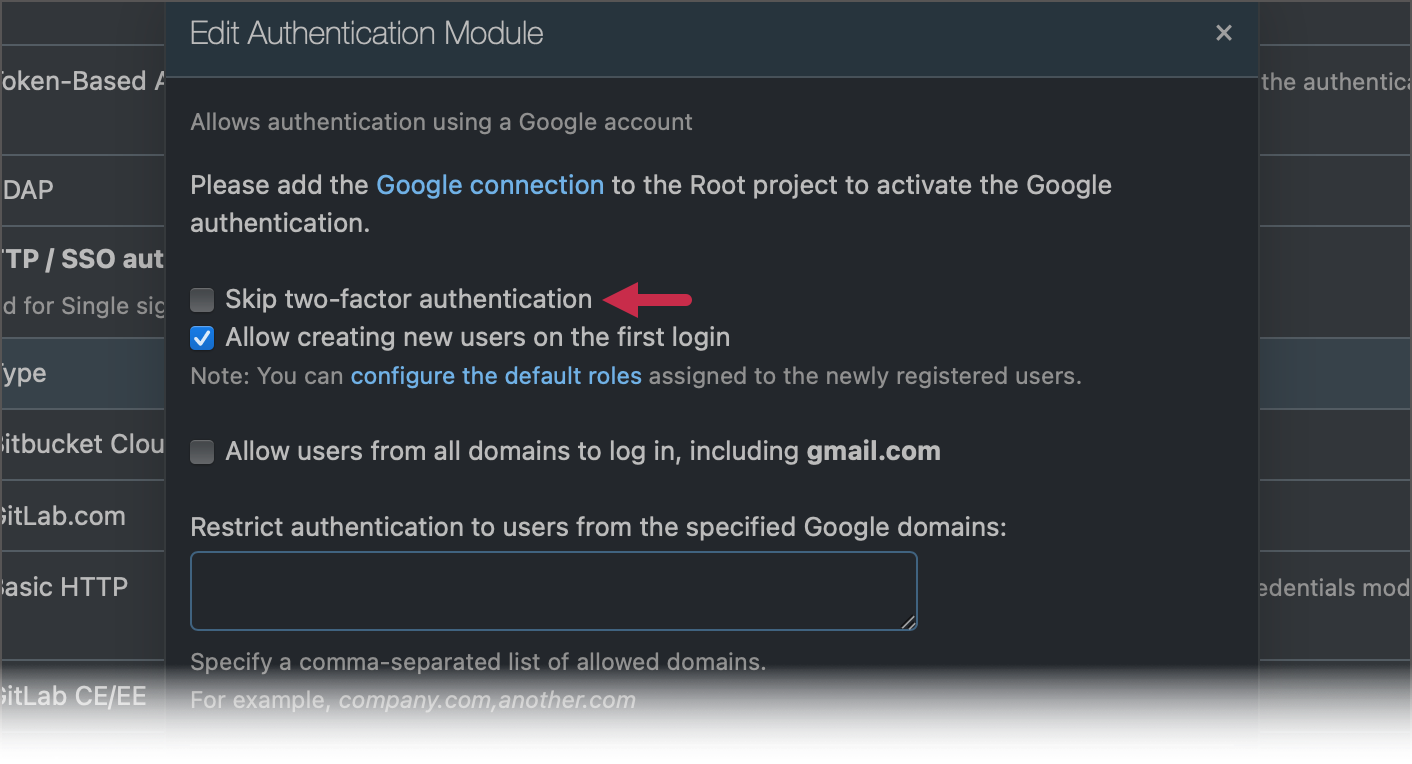Close the Edit Authentication Module dialog
This screenshot has width=1412, height=764.
point(1224,32)
